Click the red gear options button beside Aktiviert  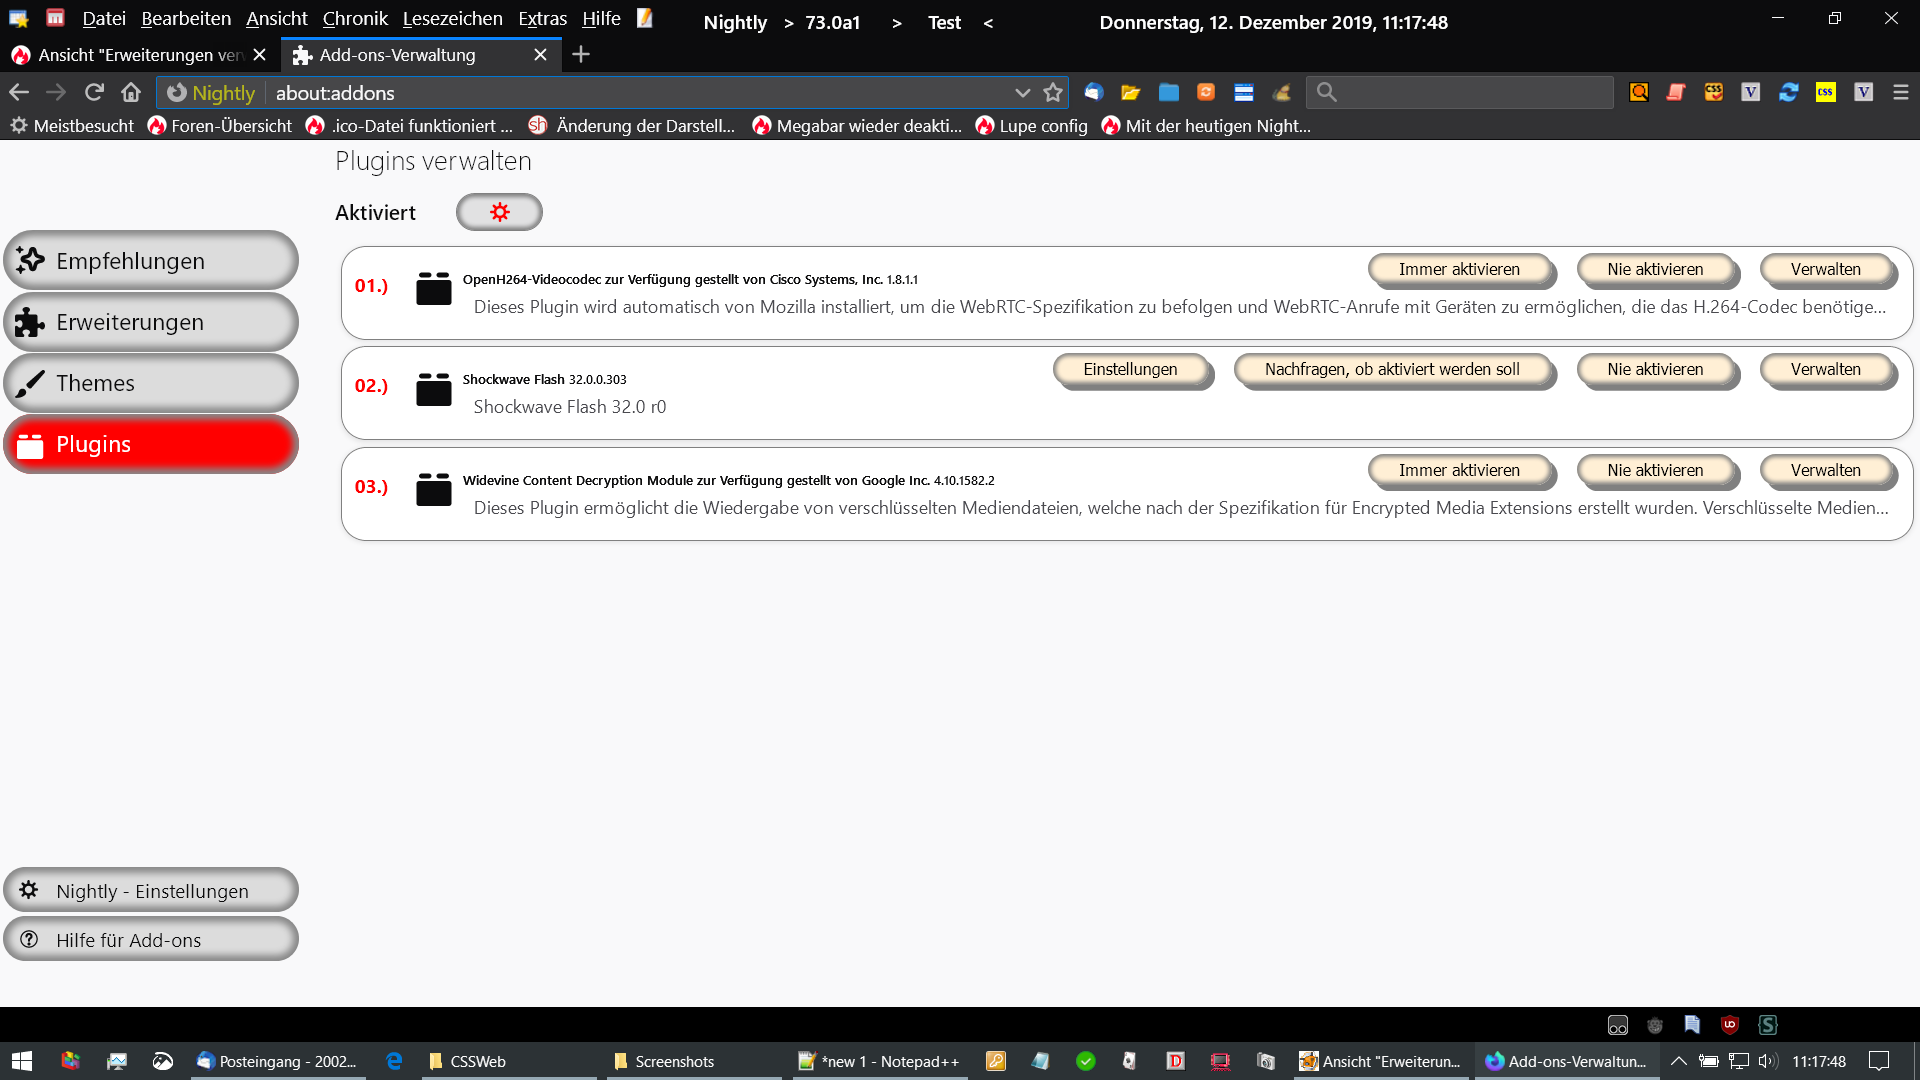pos(499,212)
